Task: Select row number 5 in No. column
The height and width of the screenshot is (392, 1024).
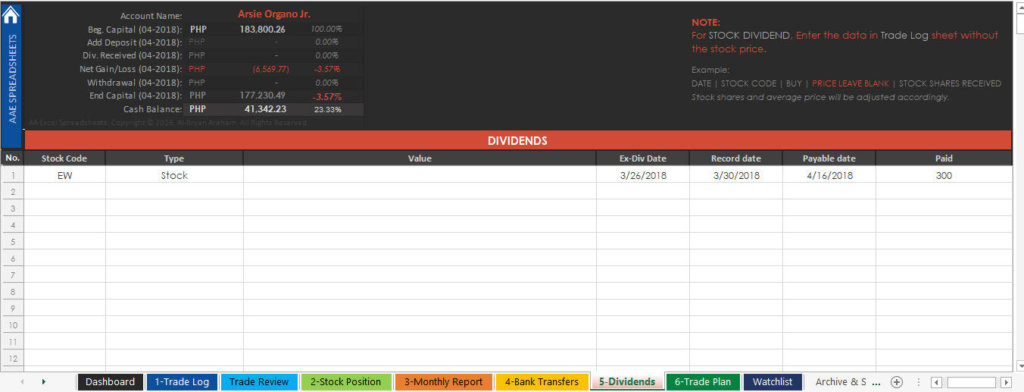Action: pos(12,242)
